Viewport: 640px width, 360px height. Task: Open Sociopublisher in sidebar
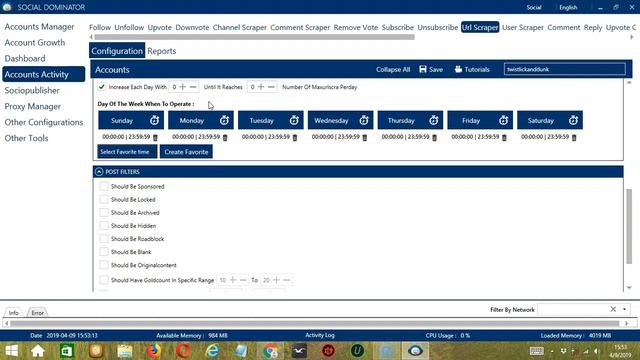pyautogui.click(x=32, y=90)
